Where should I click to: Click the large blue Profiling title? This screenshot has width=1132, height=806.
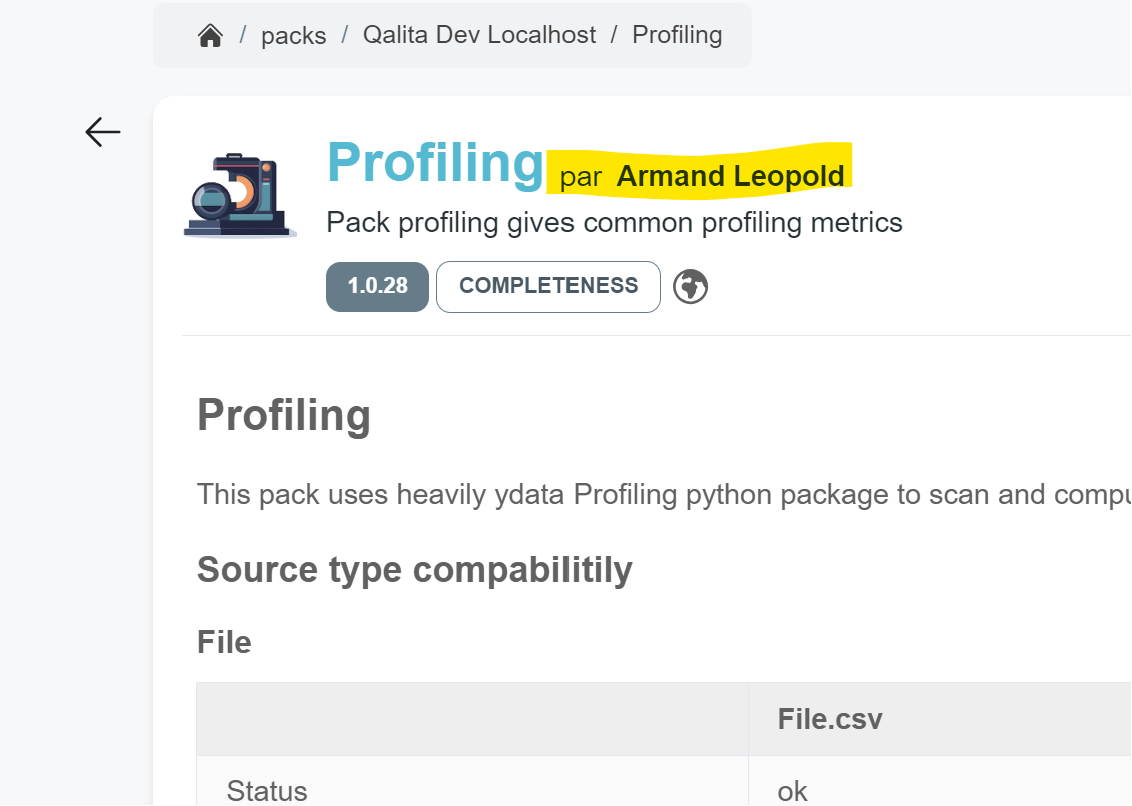pyautogui.click(x=435, y=162)
